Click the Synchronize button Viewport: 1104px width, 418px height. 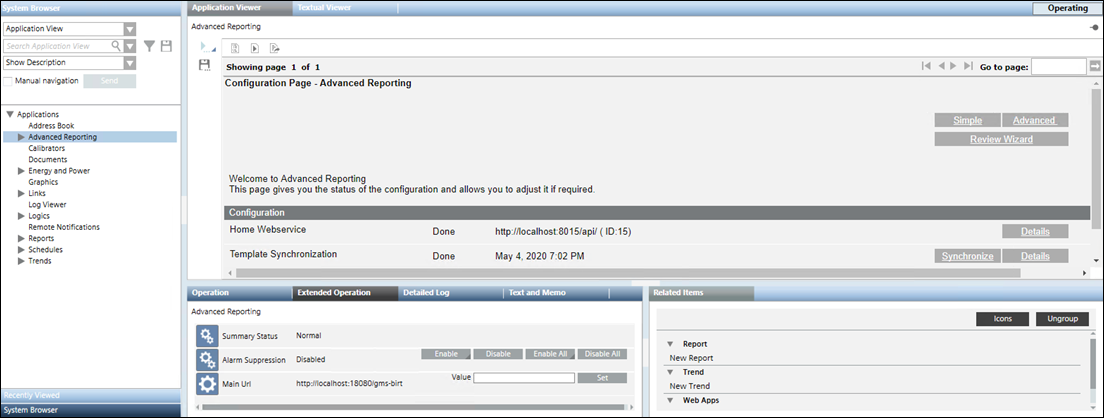coord(967,256)
